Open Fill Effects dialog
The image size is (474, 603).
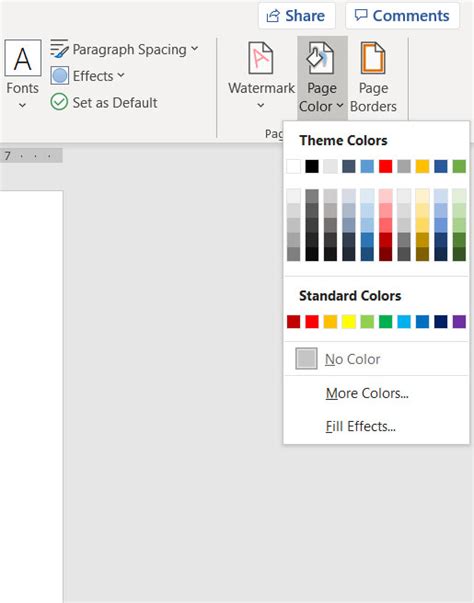point(376,426)
